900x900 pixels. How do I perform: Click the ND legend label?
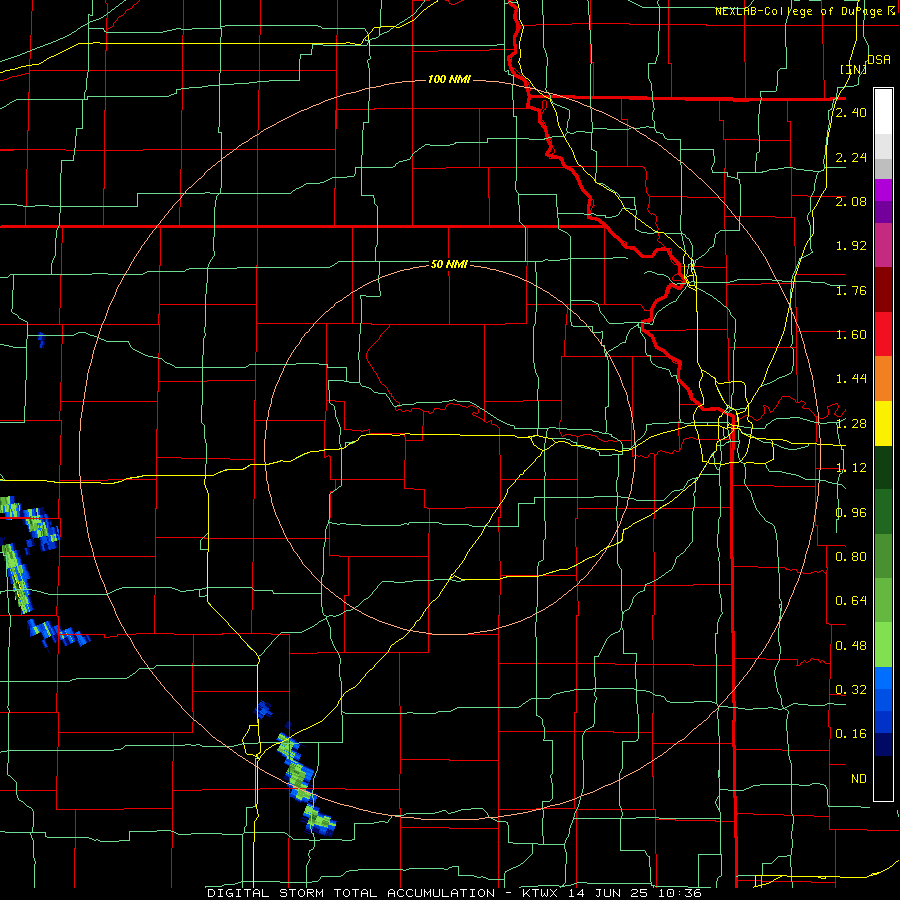[859, 779]
